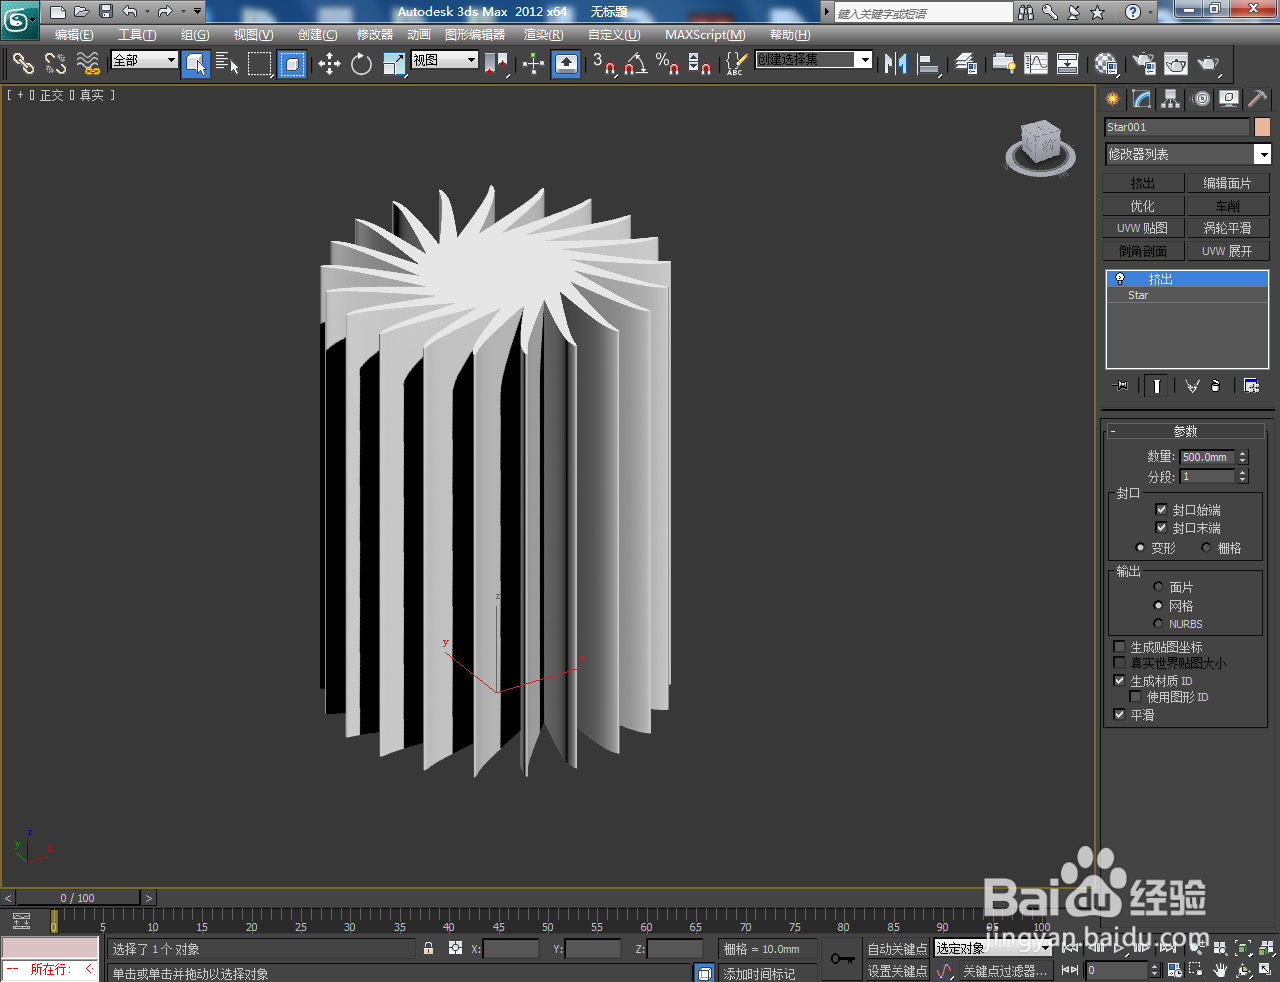The width and height of the screenshot is (1280, 982).
Task: Open the Utilities hammer panel tab
Action: (1257, 99)
